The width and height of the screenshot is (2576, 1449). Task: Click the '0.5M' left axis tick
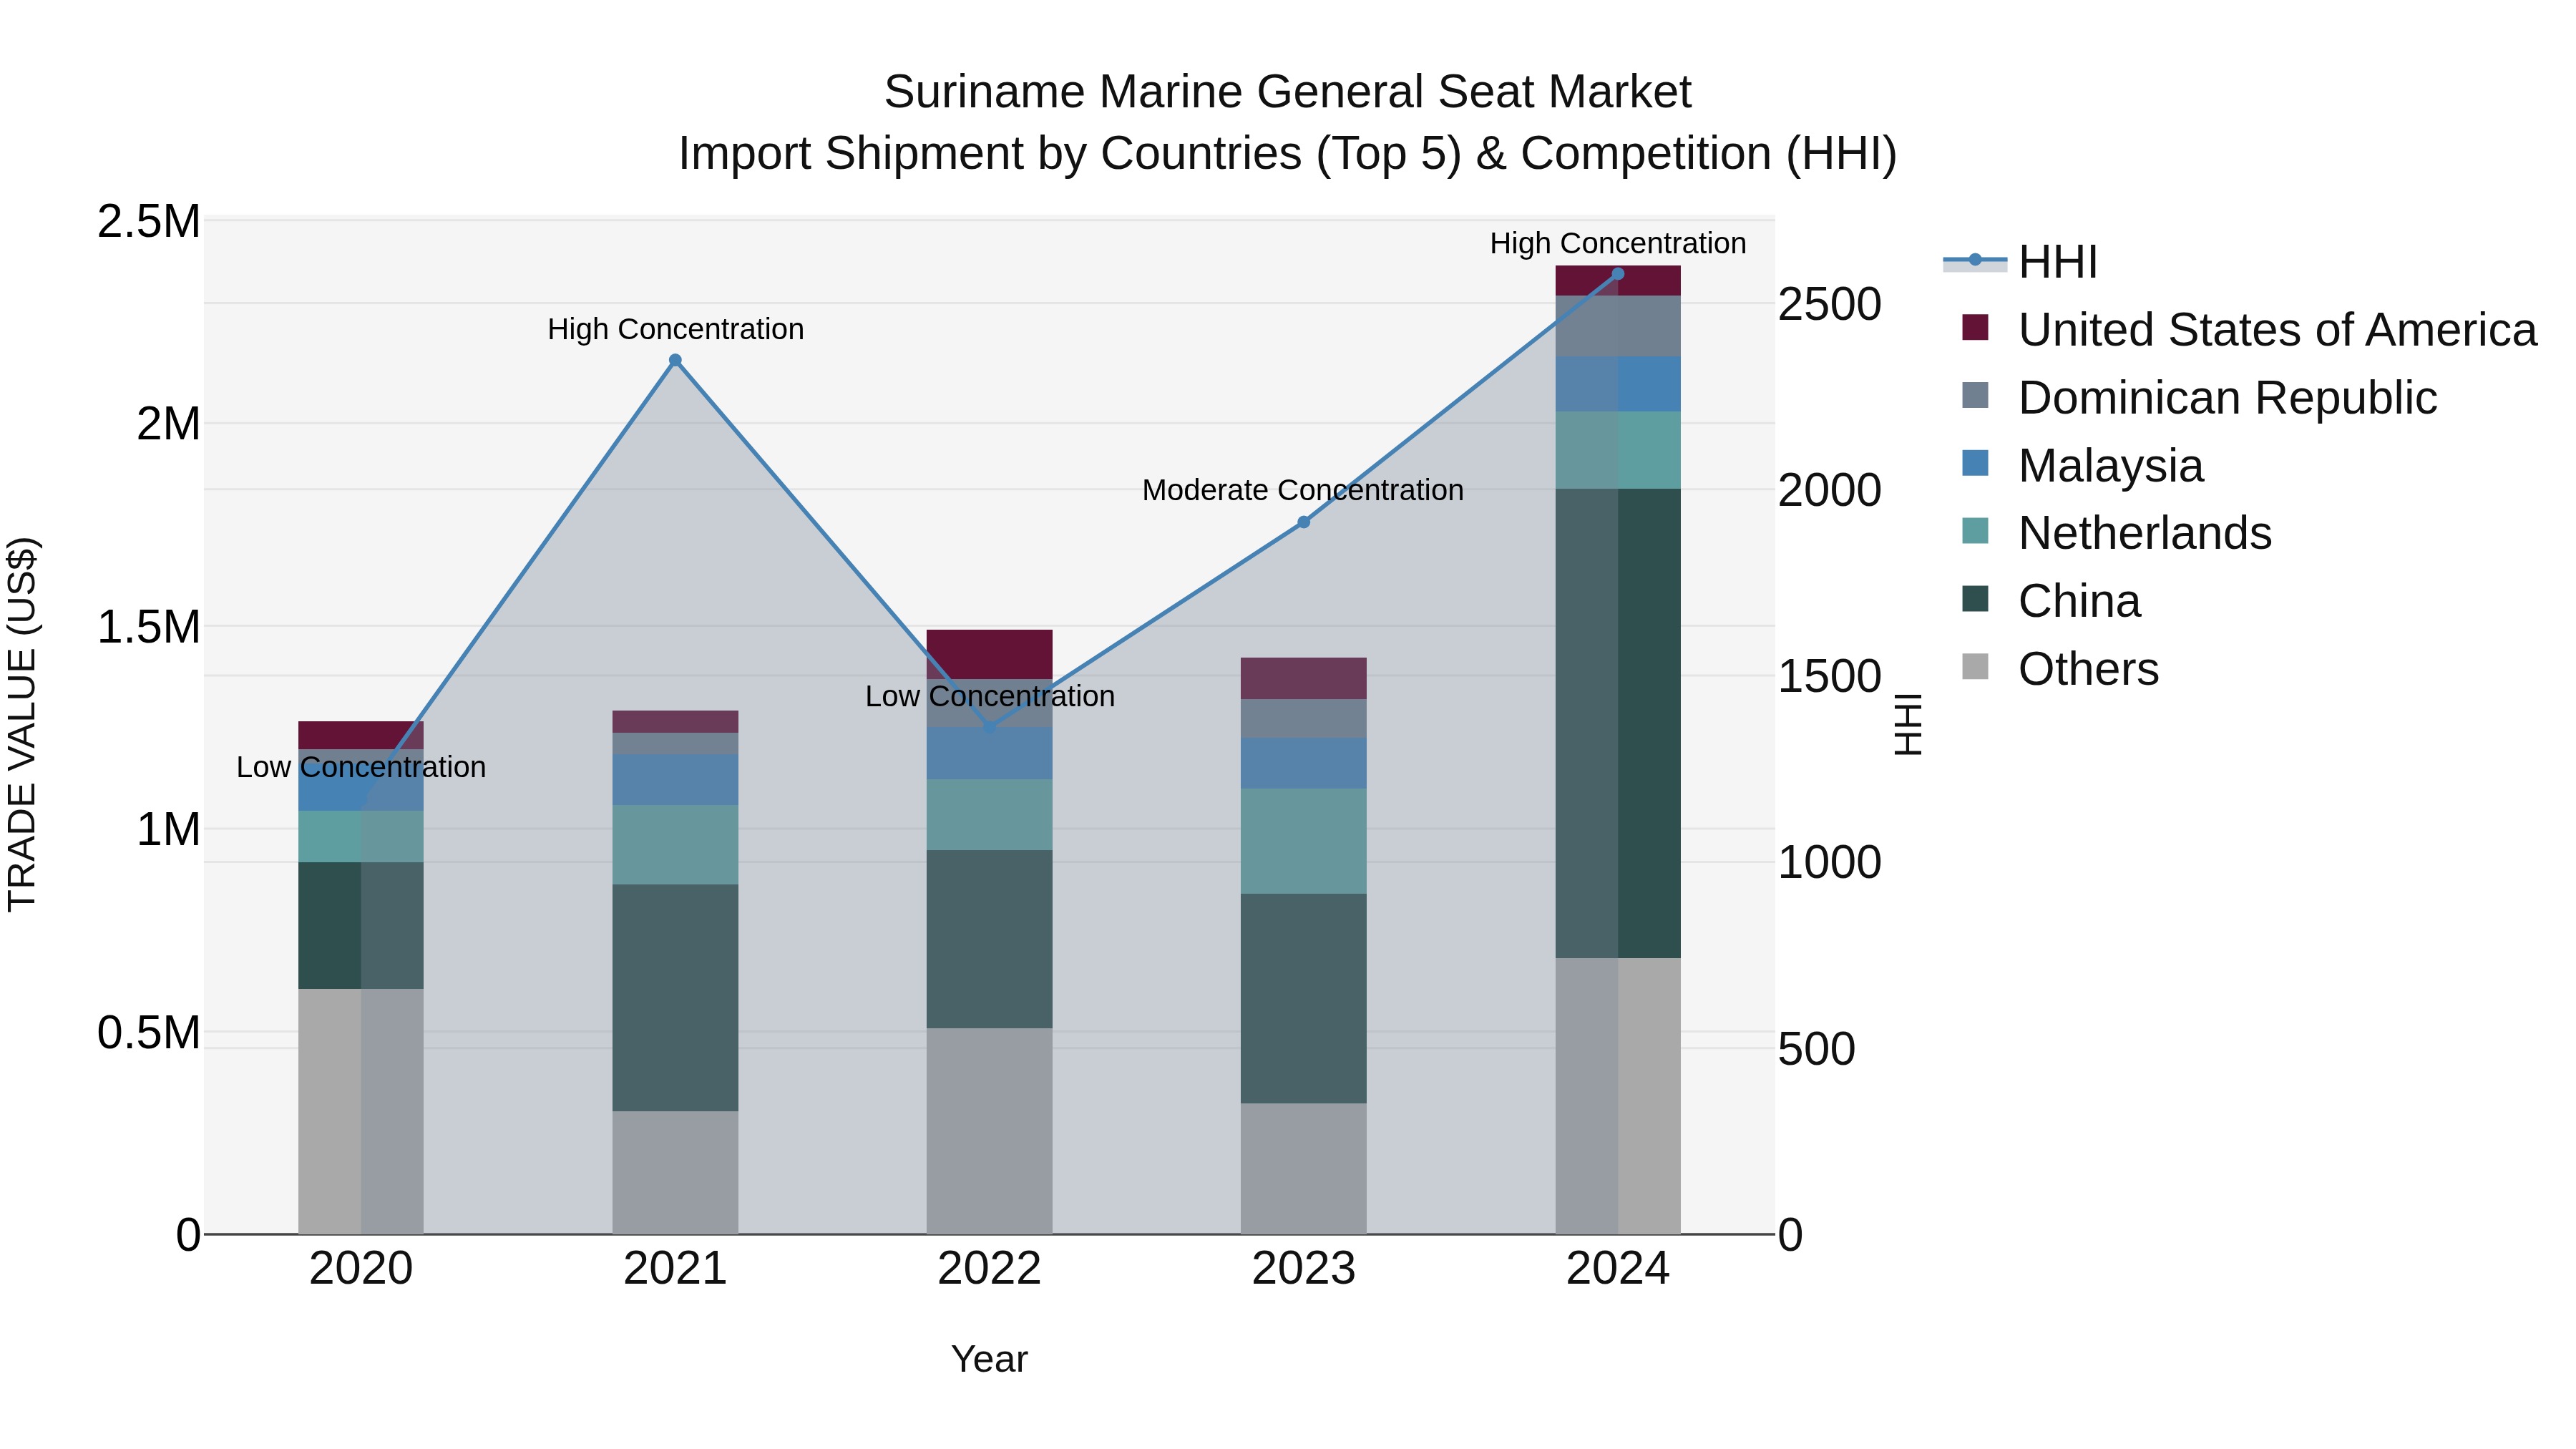click(149, 1033)
